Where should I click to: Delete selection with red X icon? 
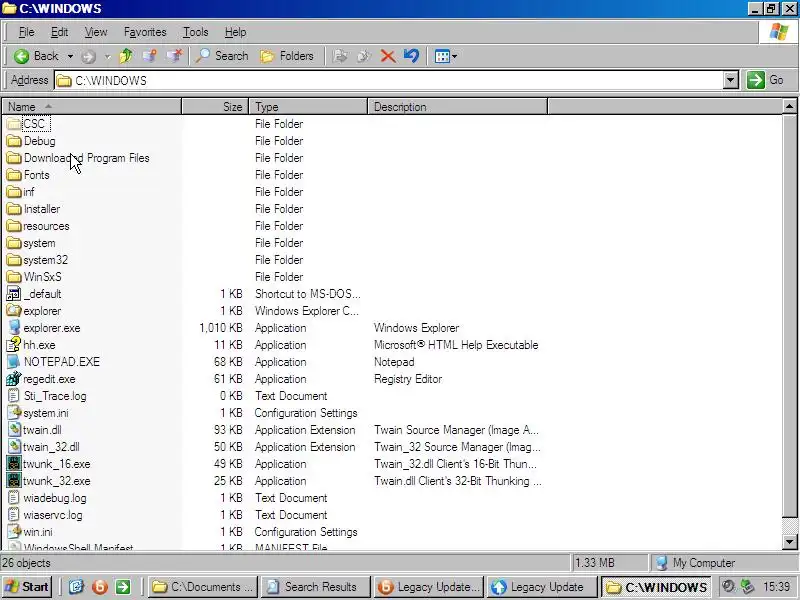[x=388, y=56]
